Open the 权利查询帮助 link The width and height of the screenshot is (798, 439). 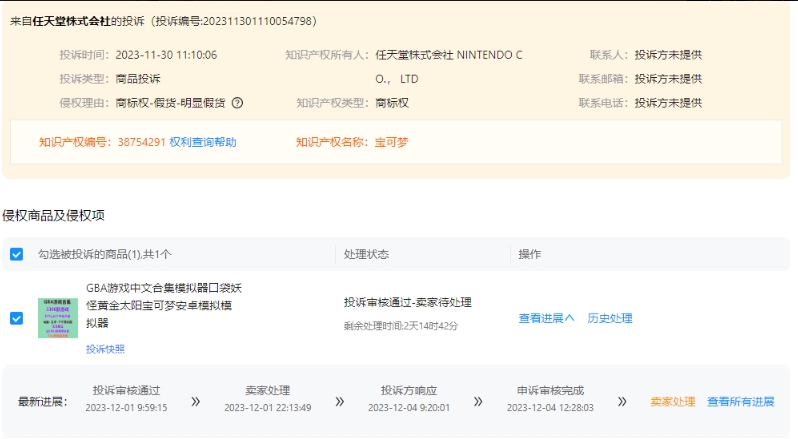pyautogui.click(x=203, y=142)
